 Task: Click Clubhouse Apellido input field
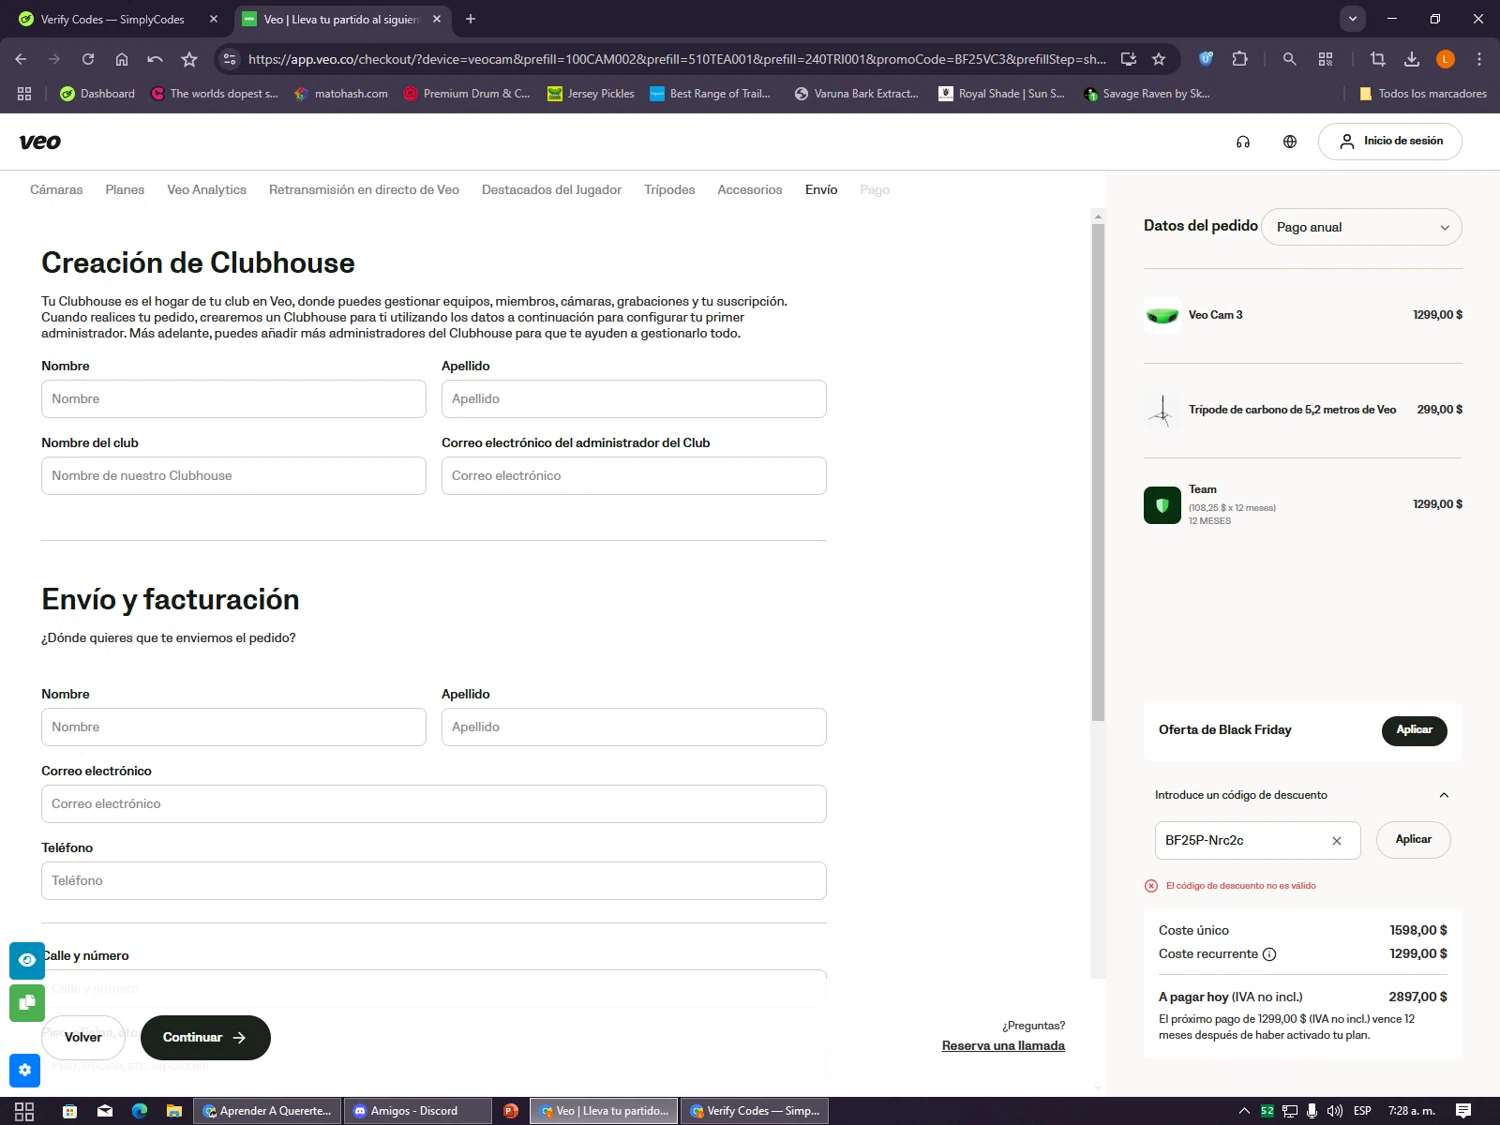[634, 399]
